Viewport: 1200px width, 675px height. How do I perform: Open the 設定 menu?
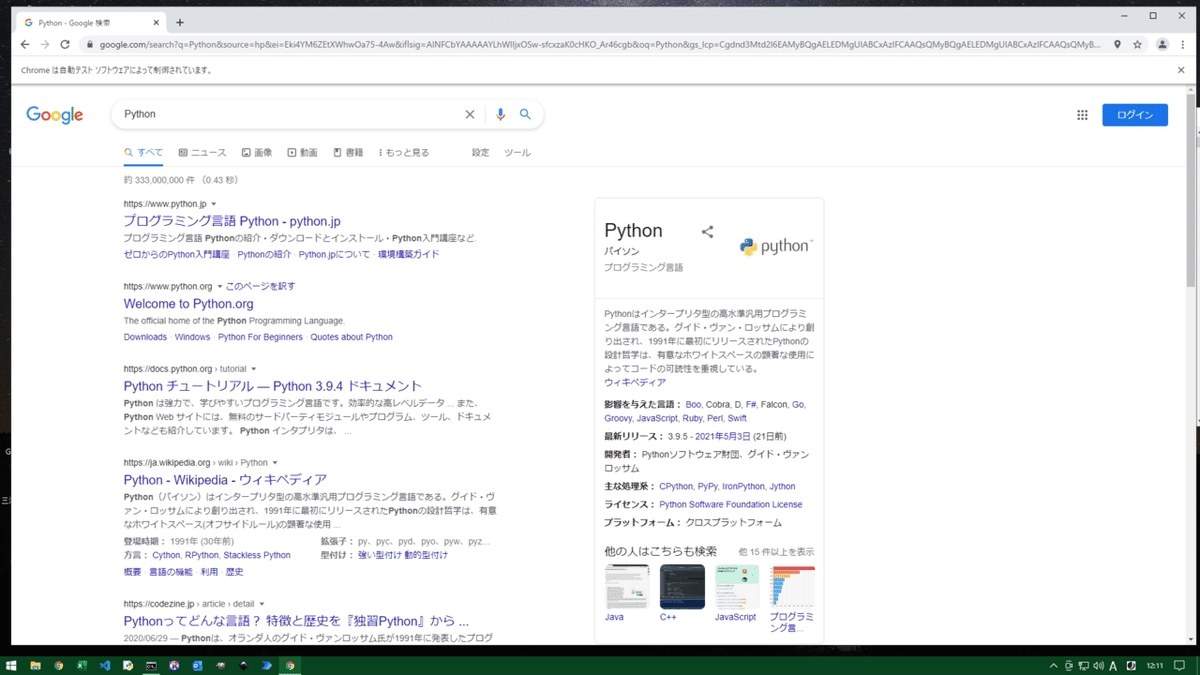pos(481,153)
